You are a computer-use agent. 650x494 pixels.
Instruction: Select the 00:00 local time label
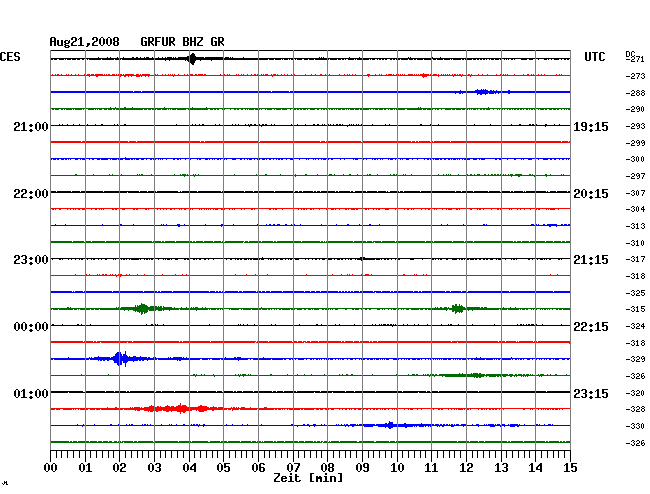[x=31, y=327]
